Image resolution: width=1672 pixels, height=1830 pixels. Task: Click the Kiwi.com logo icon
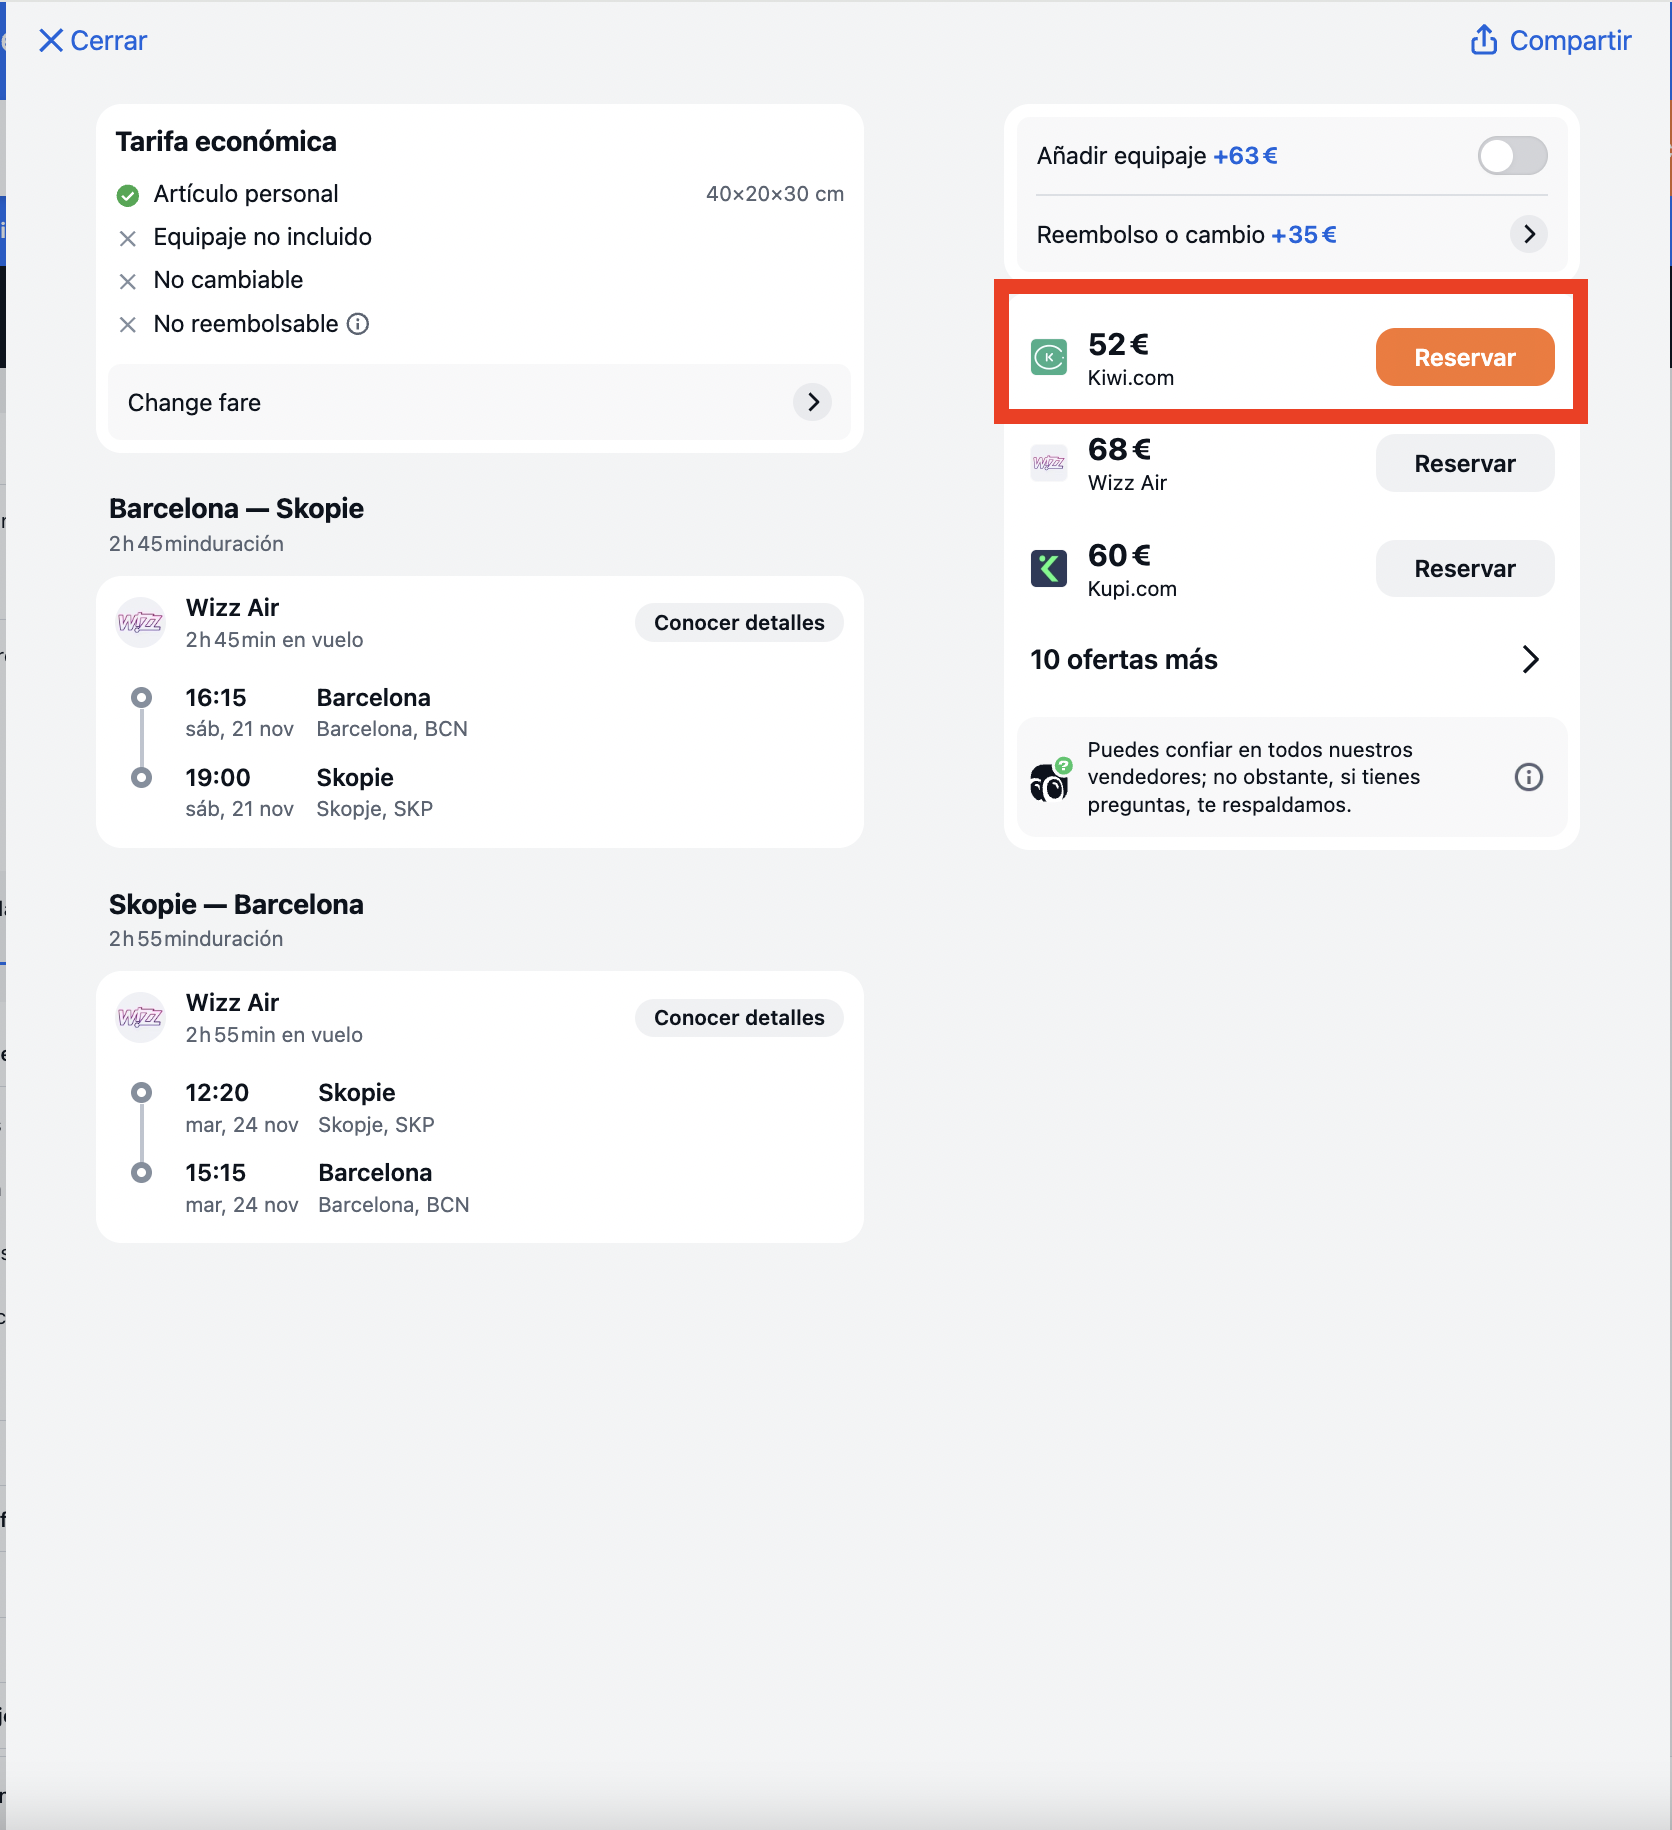click(1049, 357)
